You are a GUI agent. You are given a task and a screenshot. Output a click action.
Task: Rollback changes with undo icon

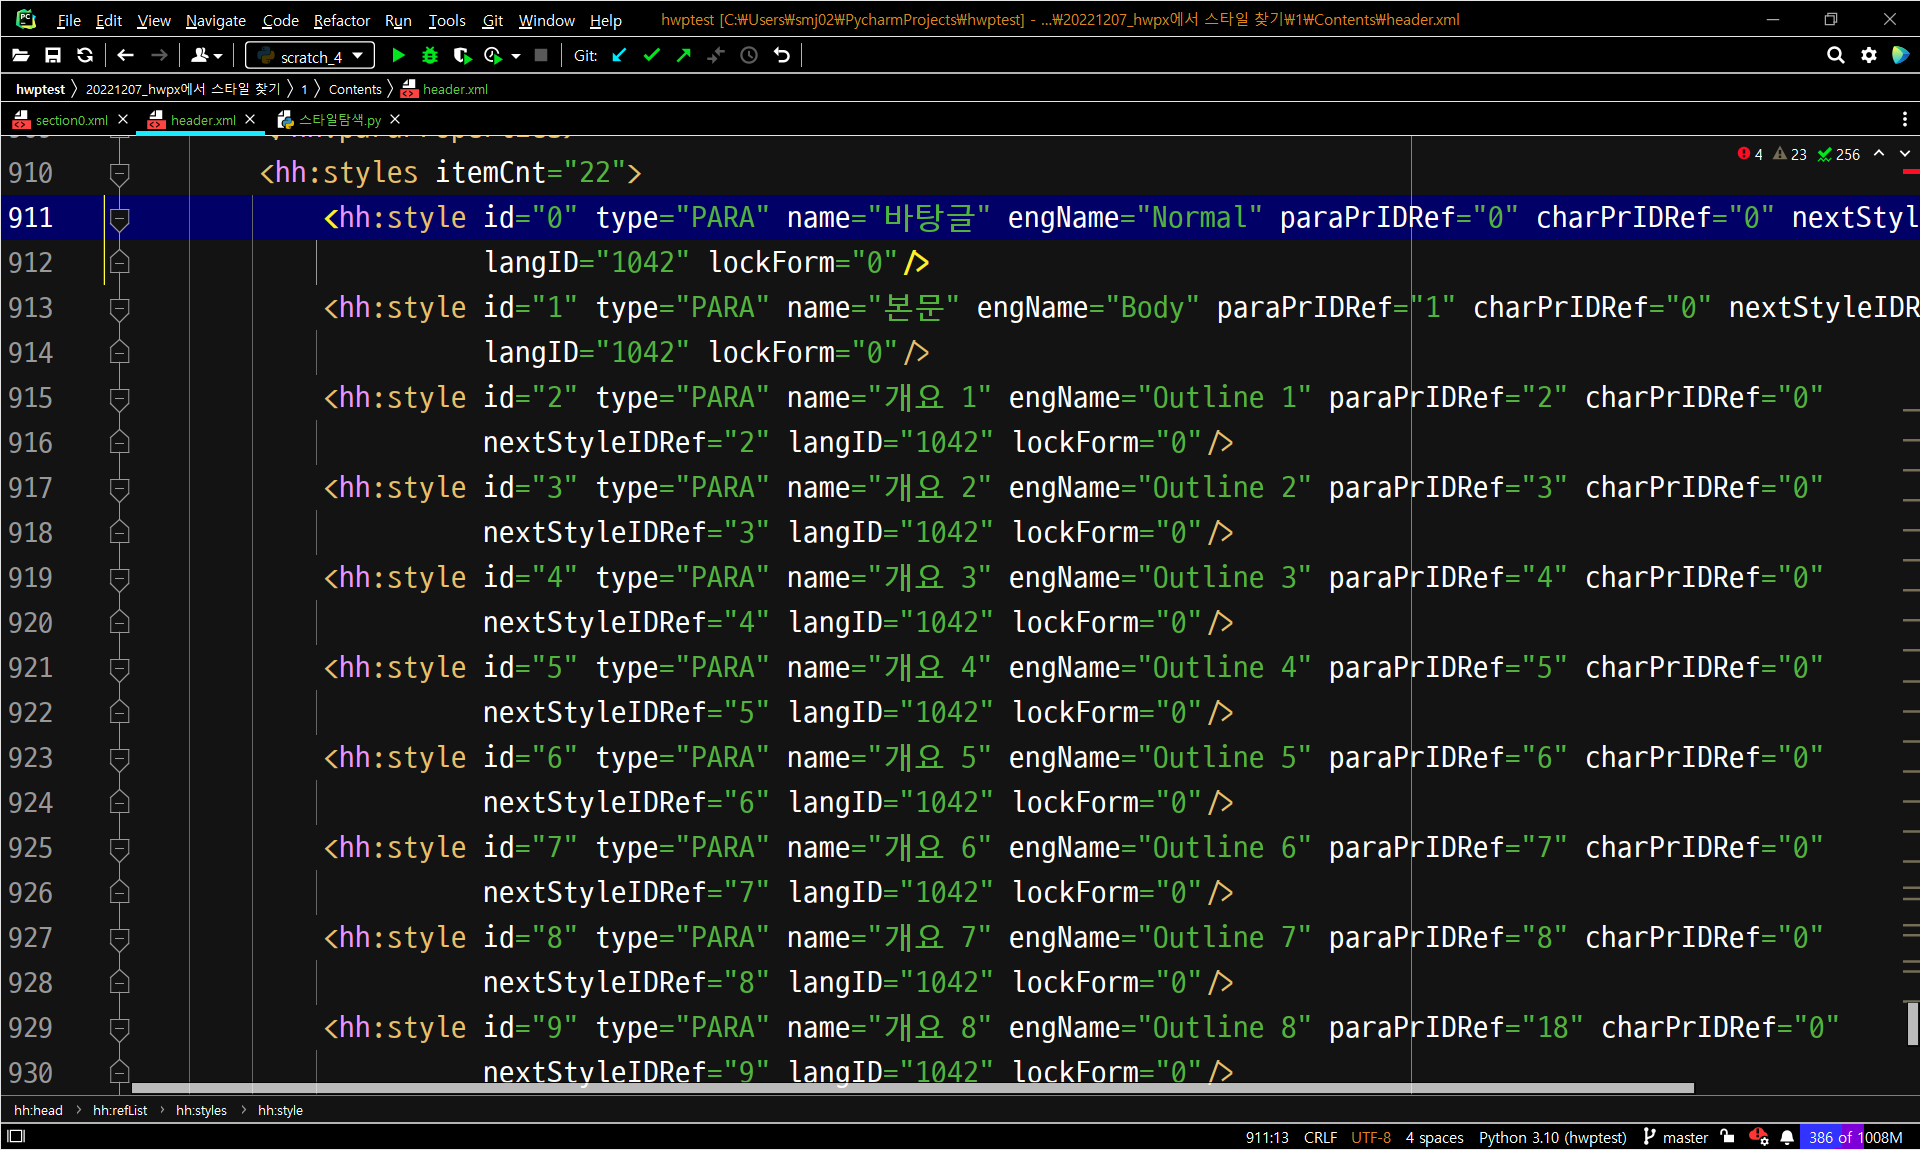(782, 56)
